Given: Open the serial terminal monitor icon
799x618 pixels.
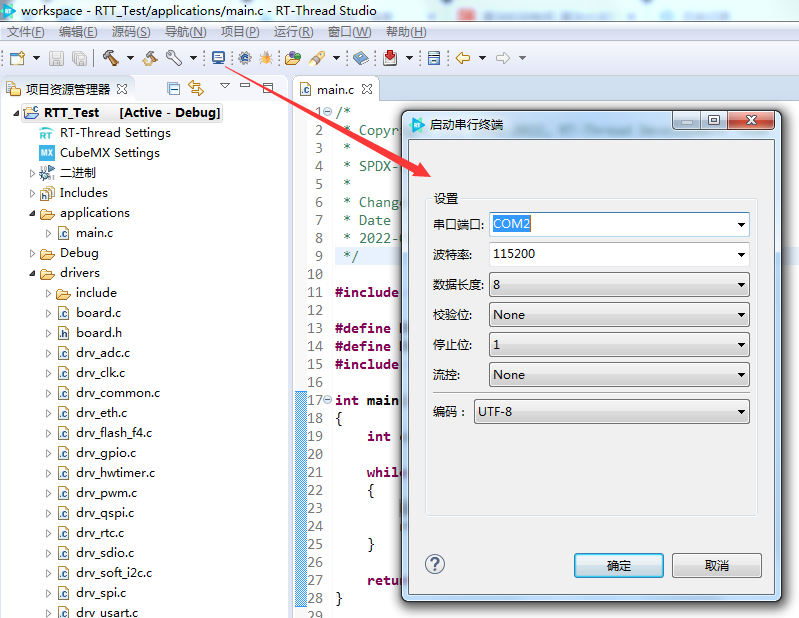Looking at the screenshot, I should pos(218,58).
